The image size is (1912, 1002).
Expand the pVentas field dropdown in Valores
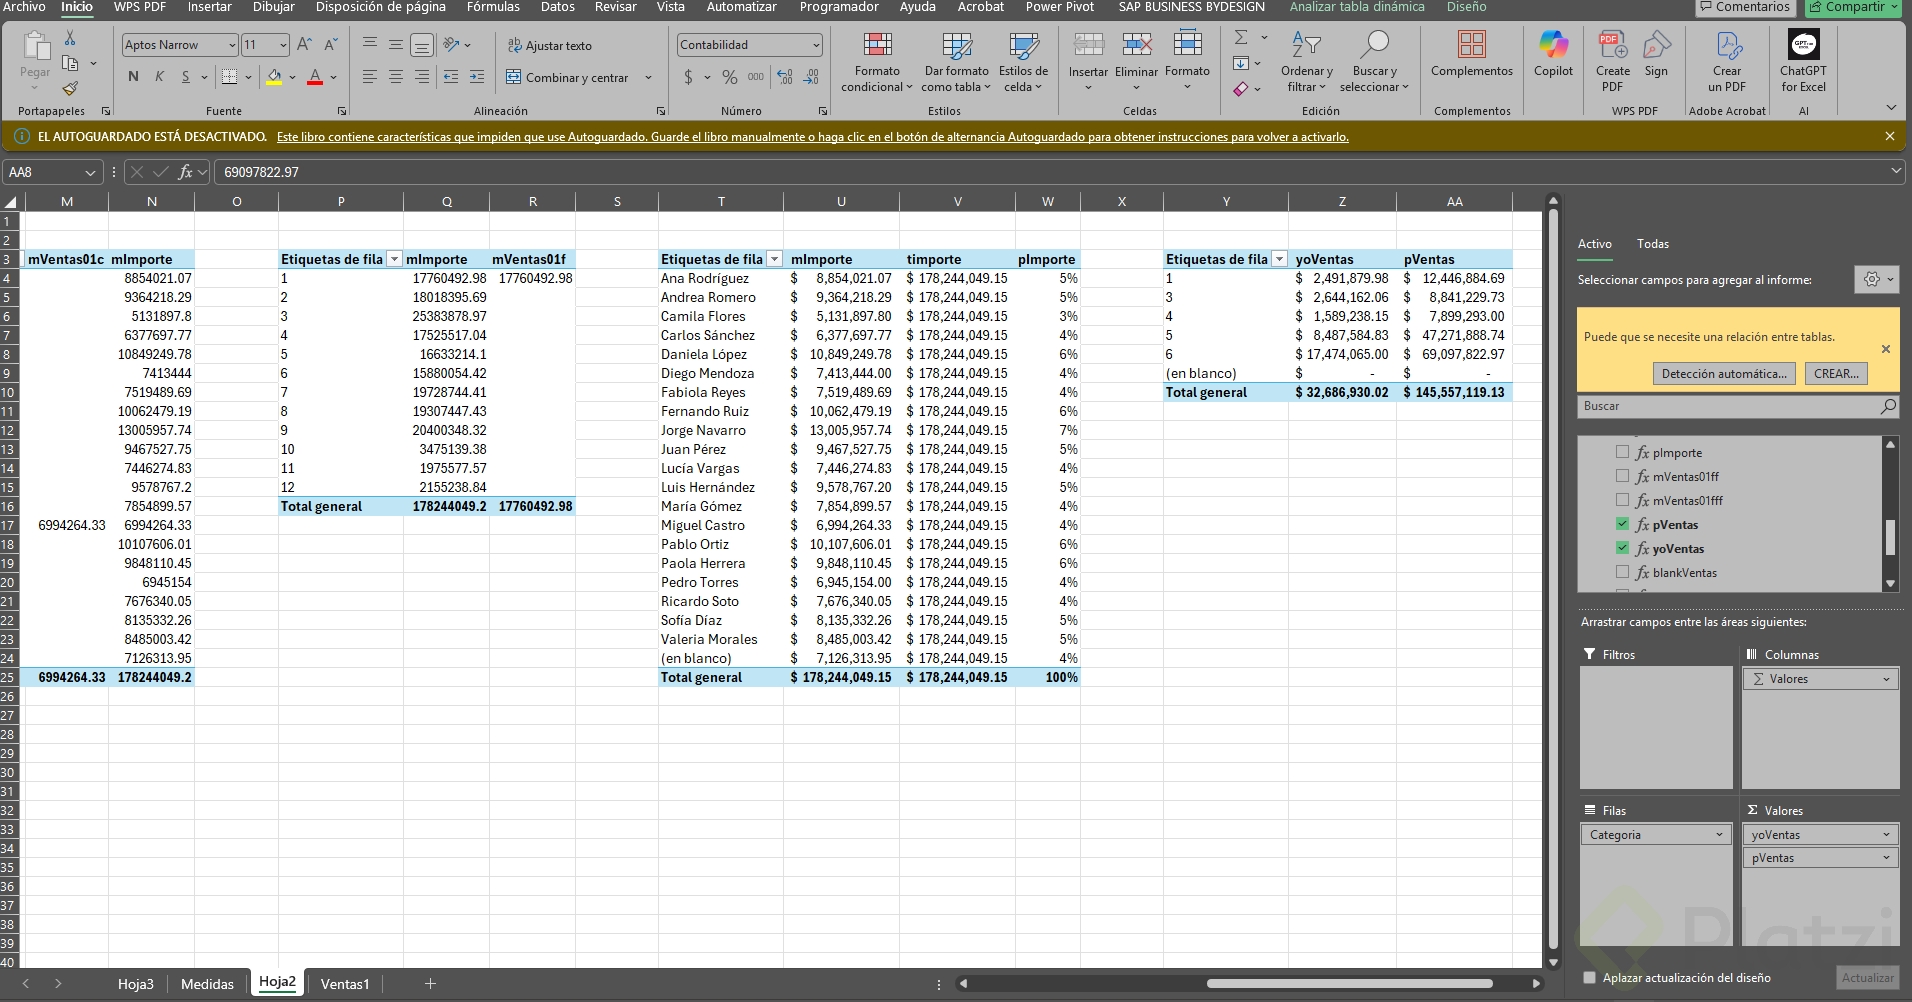coord(1886,858)
